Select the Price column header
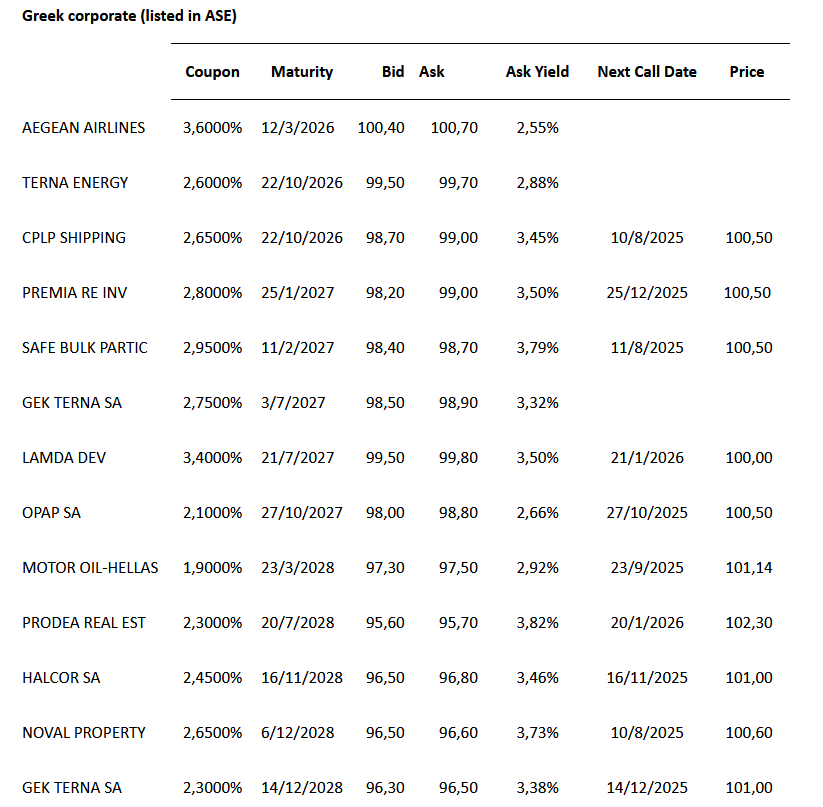This screenshot has width=823, height=807. [747, 72]
